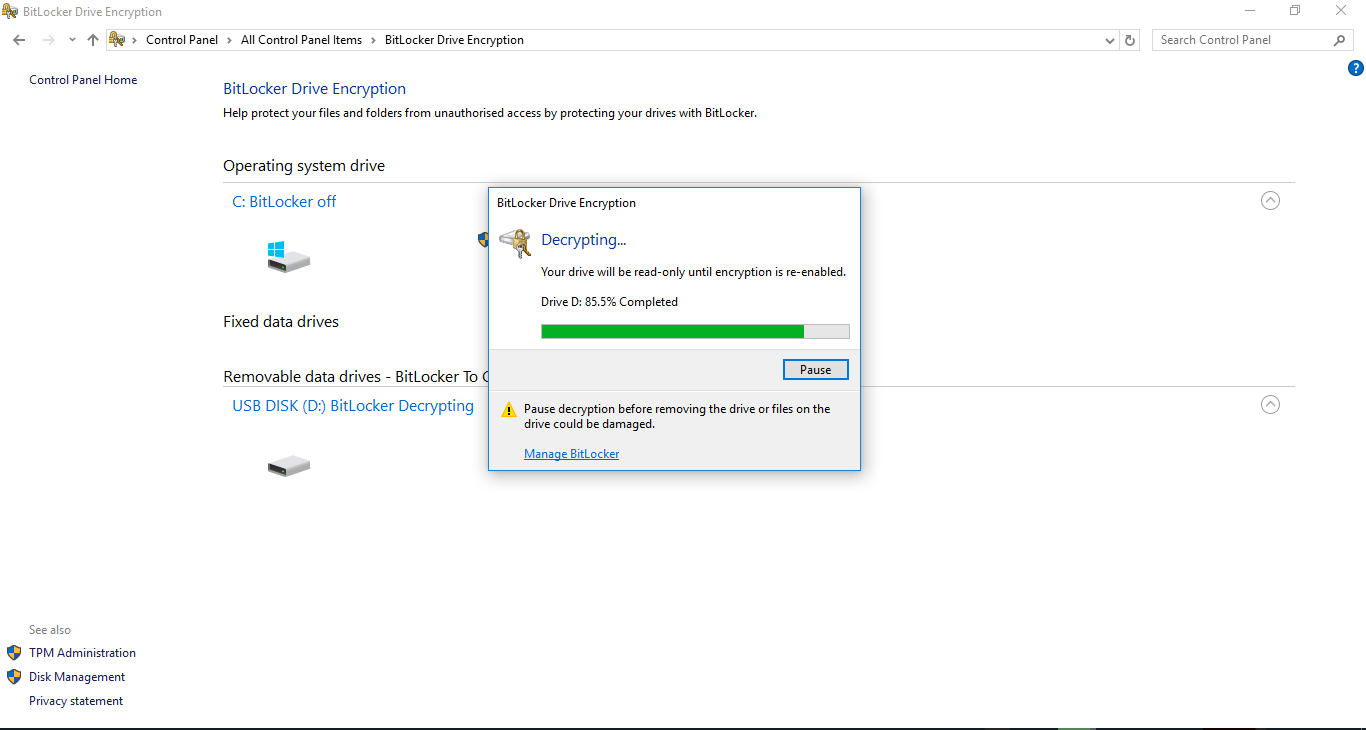Image resolution: width=1366 pixels, height=730 pixels.
Task: Open the address bar history dropdown
Action: [x=1110, y=40]
